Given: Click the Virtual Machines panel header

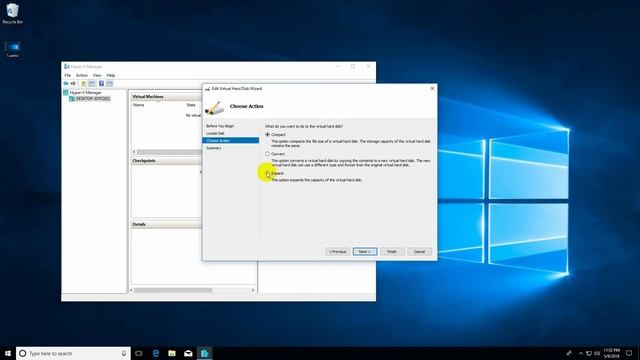Looking at the screenshot, I should [x=166, y=97].
